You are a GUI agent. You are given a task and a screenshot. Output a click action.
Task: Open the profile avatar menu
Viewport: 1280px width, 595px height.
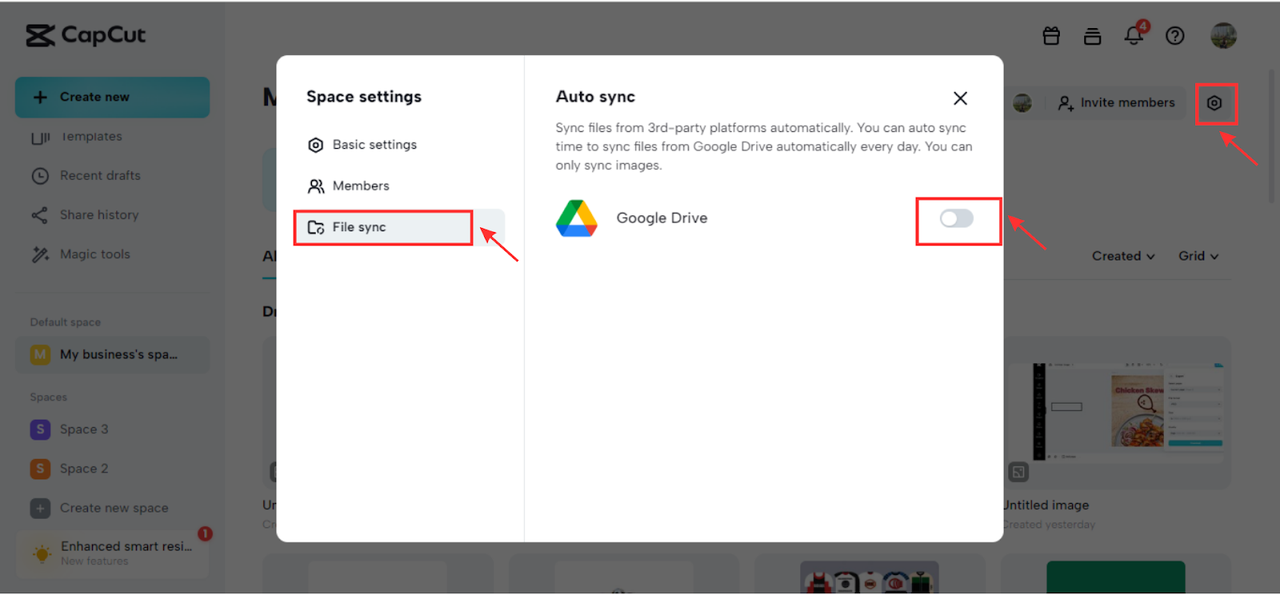pos(1223,36)
